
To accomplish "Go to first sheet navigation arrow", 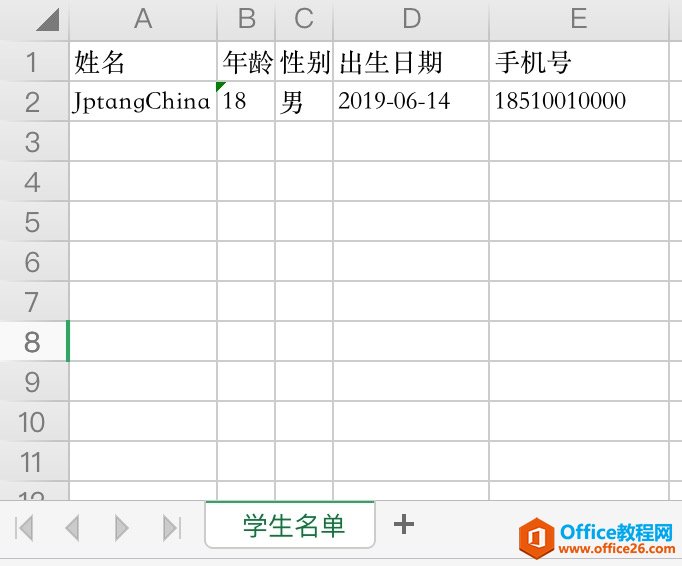I will coord(24,528).
